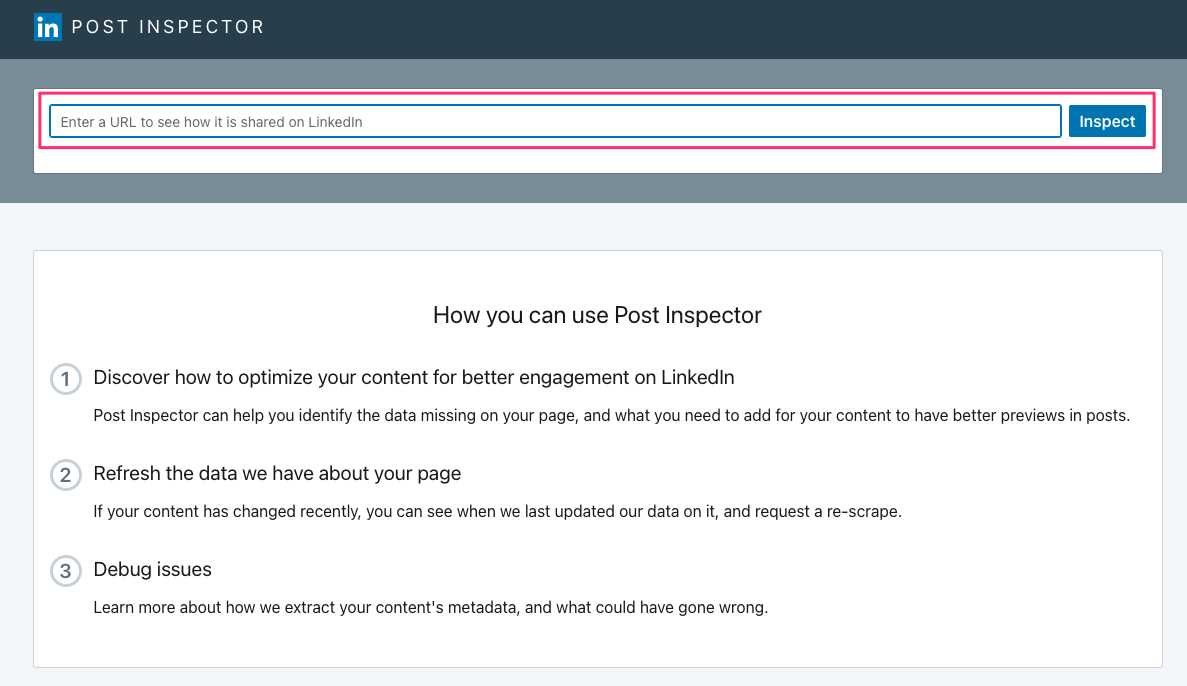Open the LinkedIn logo icon
This screenshot has width=1187, height=686.
pos(48,27)
